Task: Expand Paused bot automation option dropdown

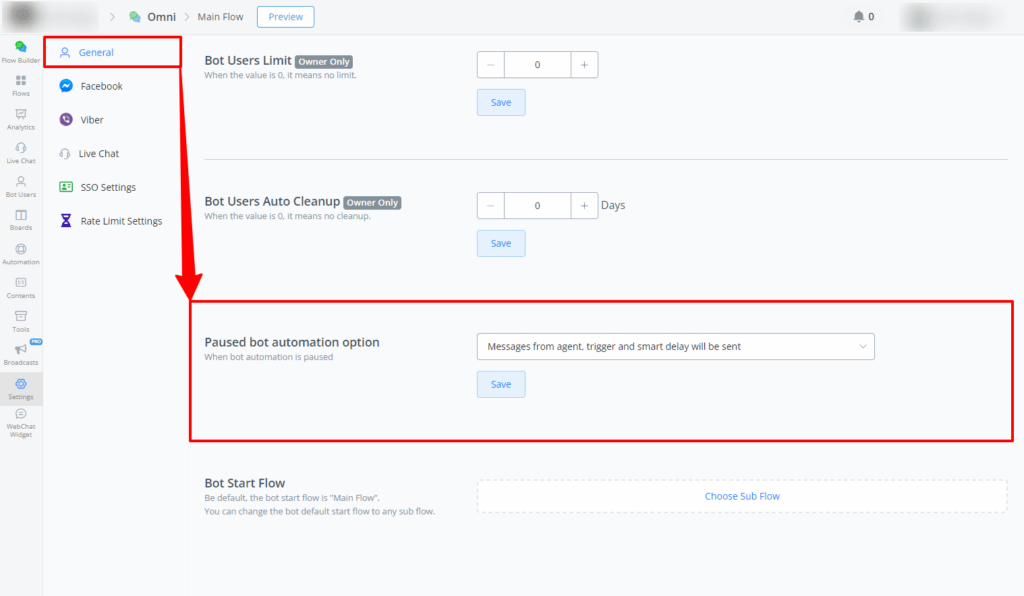Action: pyautogui.click(x=675, y=347)
